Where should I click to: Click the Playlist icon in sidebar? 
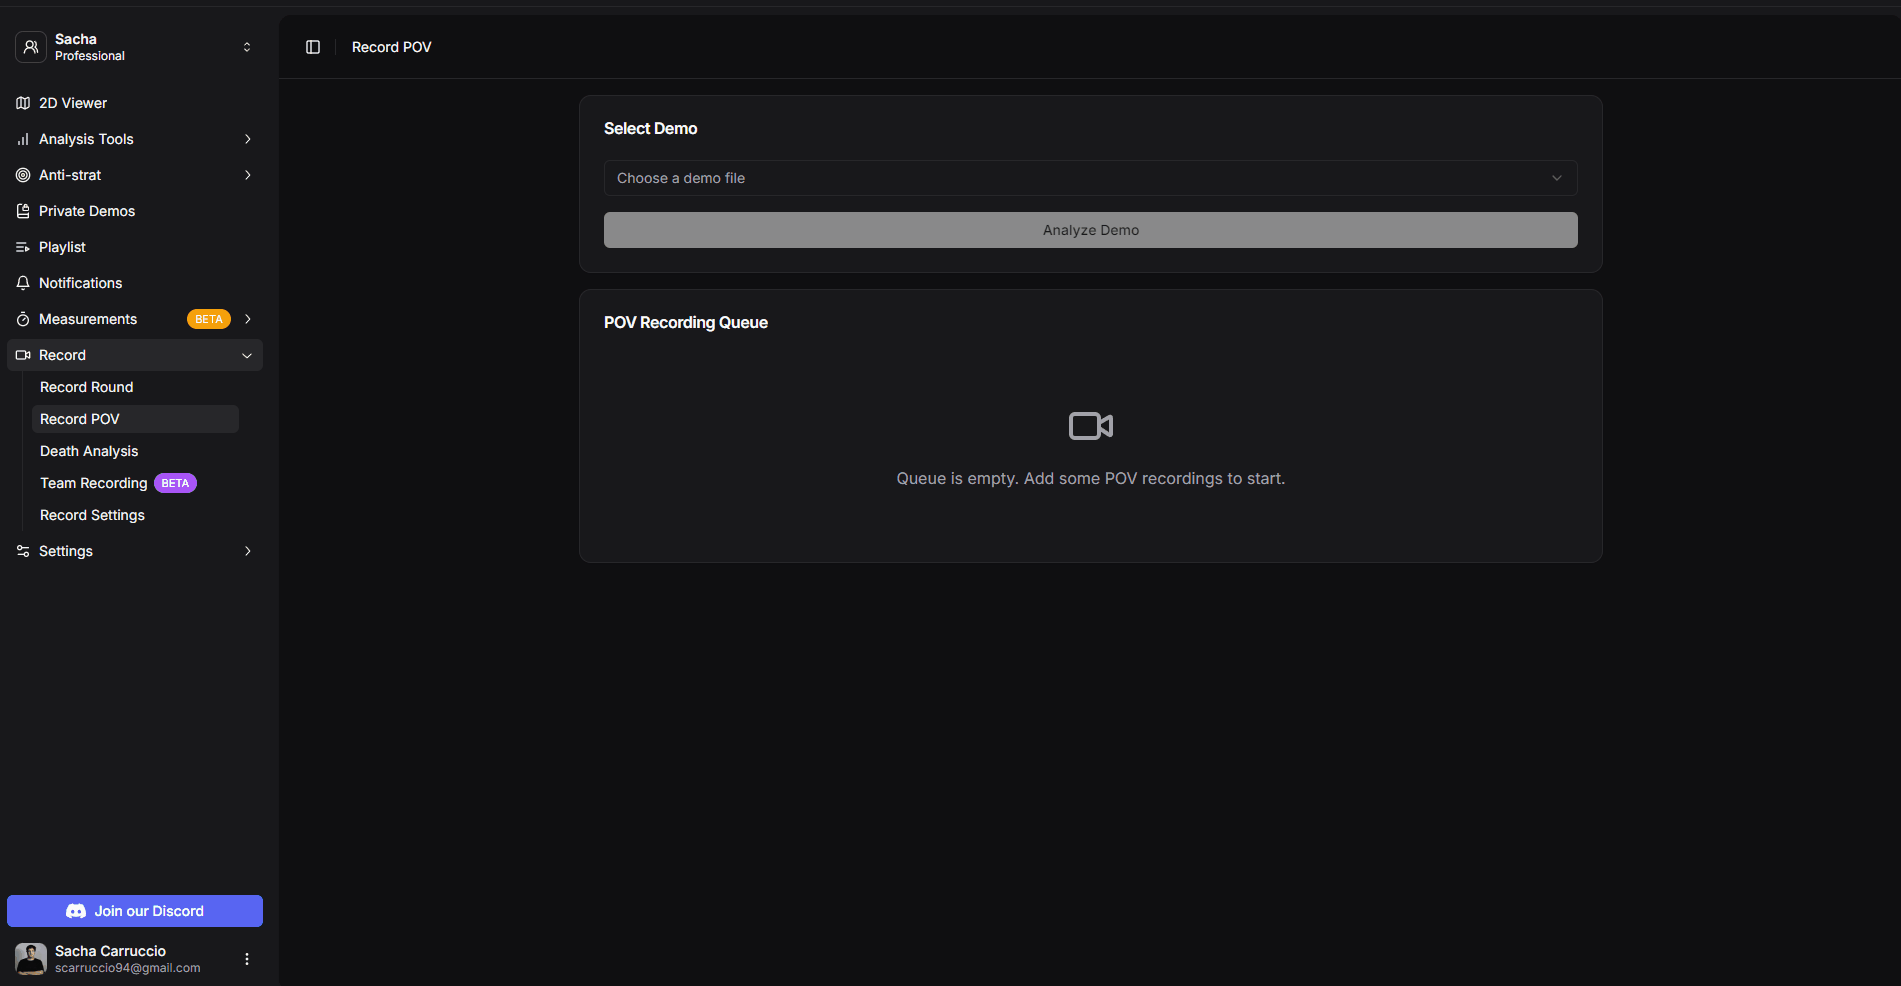click(23, 247)
